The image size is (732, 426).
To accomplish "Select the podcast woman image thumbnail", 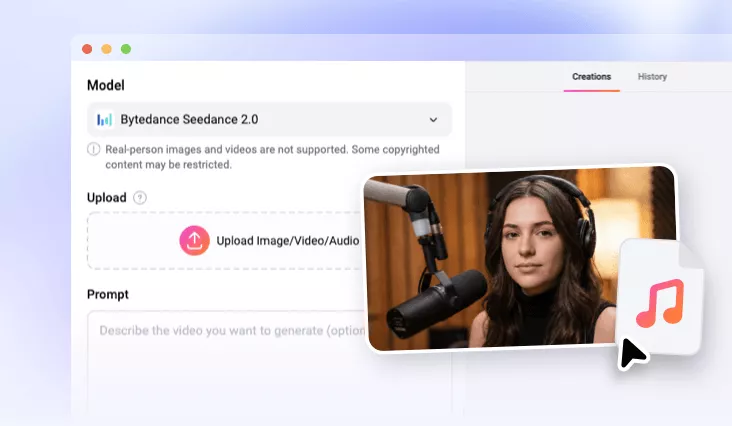I will [x=519, y=259].
